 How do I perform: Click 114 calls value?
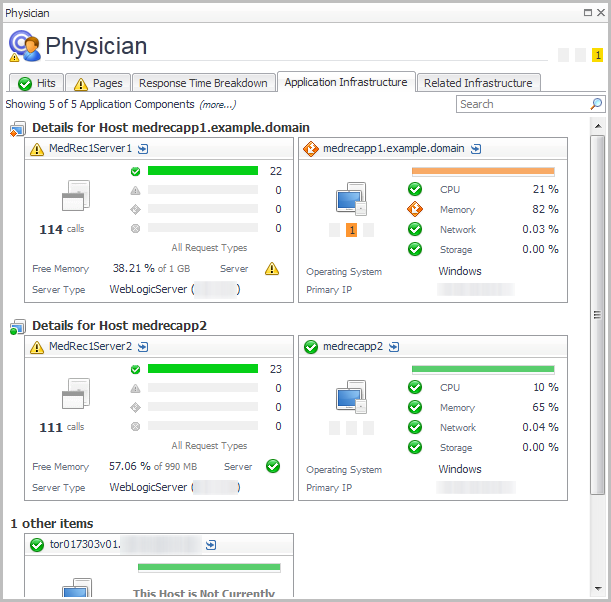click(51, 229)
